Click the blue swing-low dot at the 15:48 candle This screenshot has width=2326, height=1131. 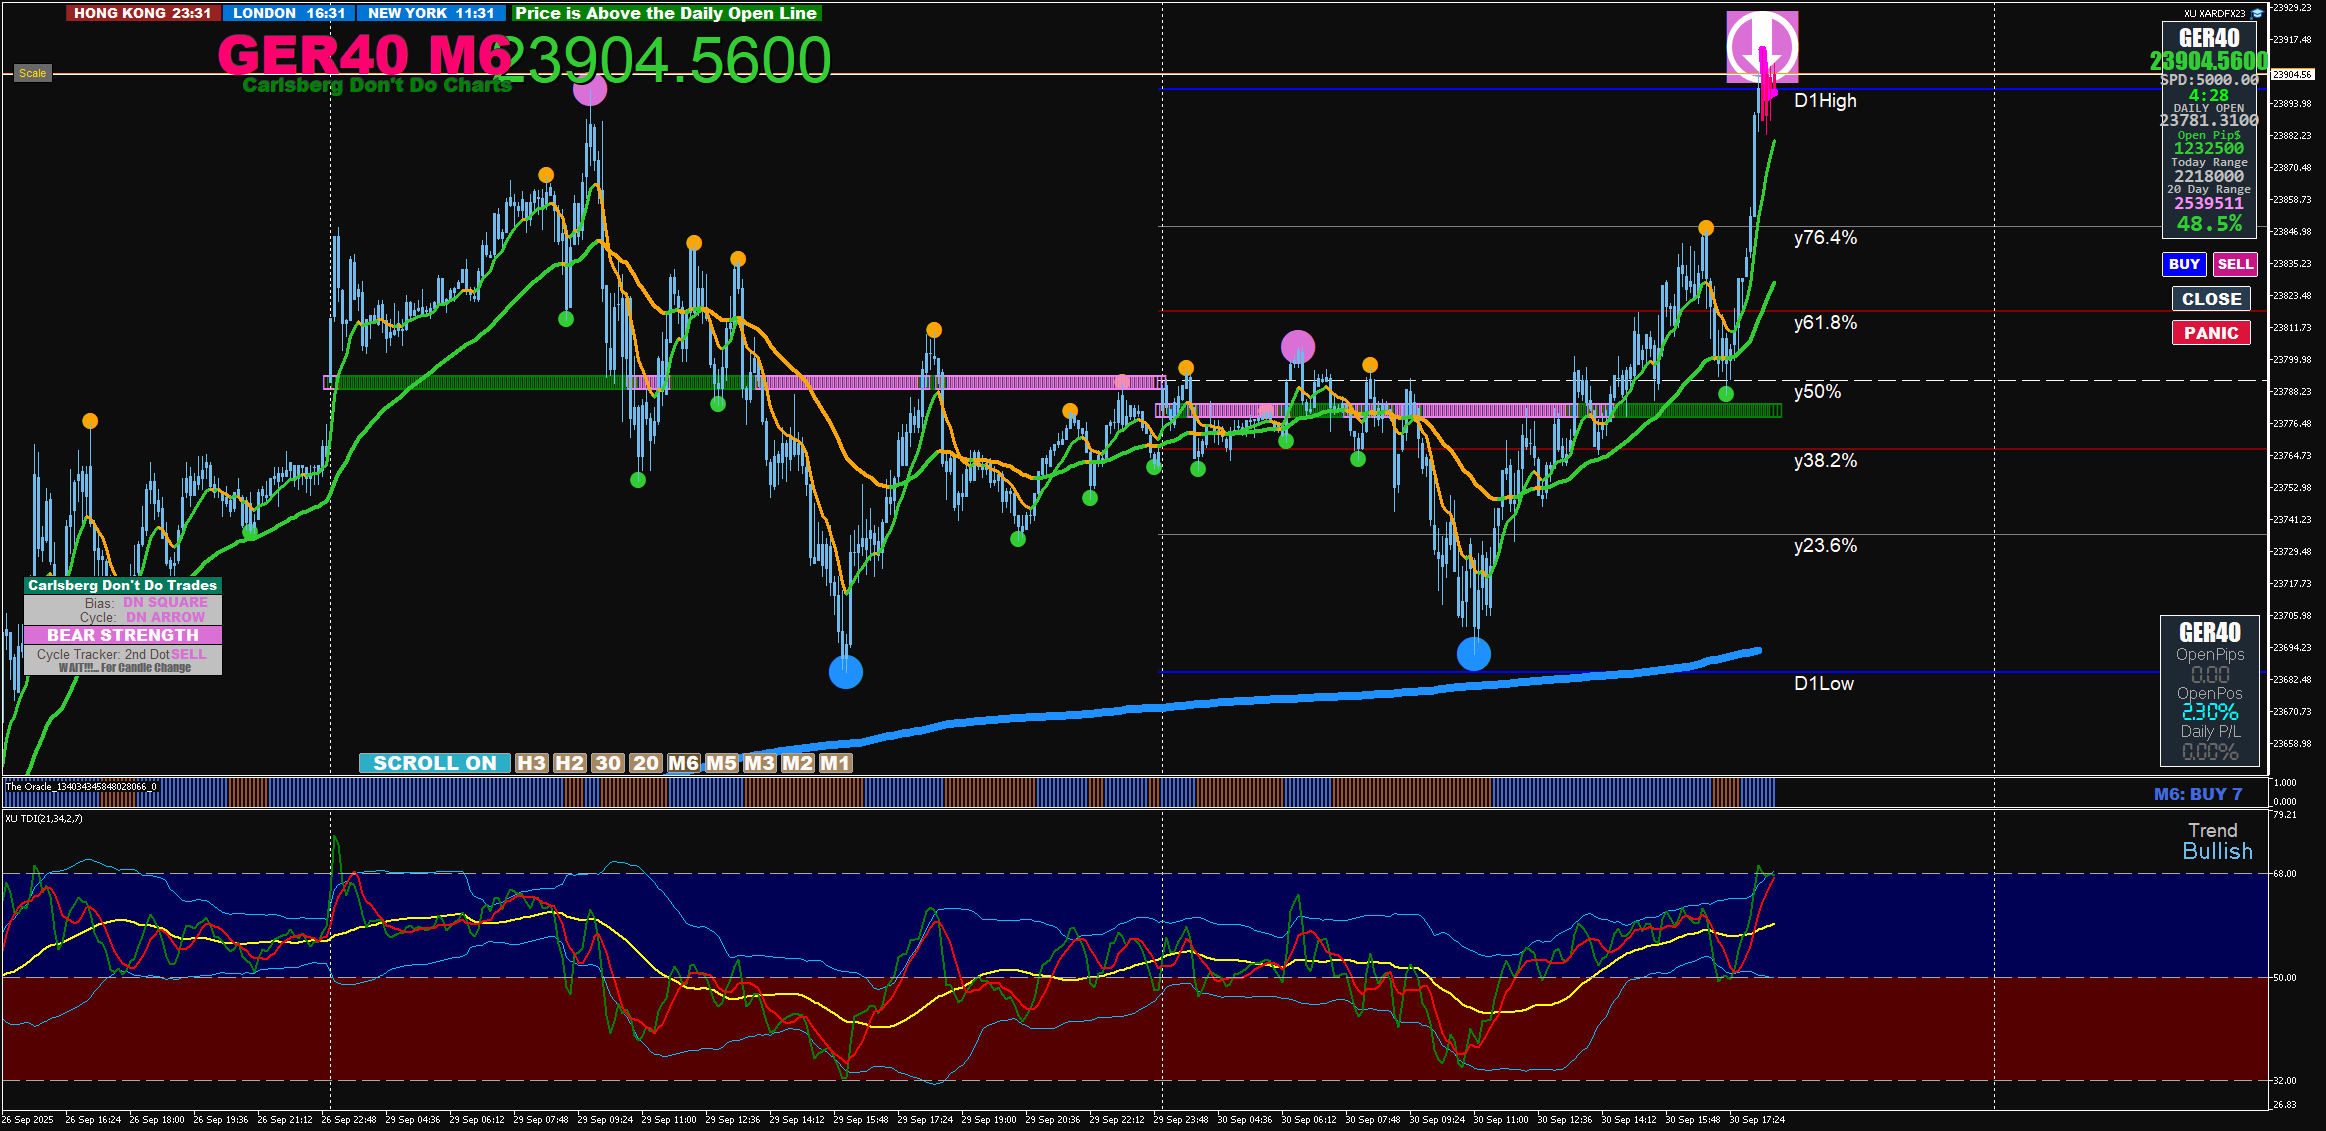[x=846, y=672]
